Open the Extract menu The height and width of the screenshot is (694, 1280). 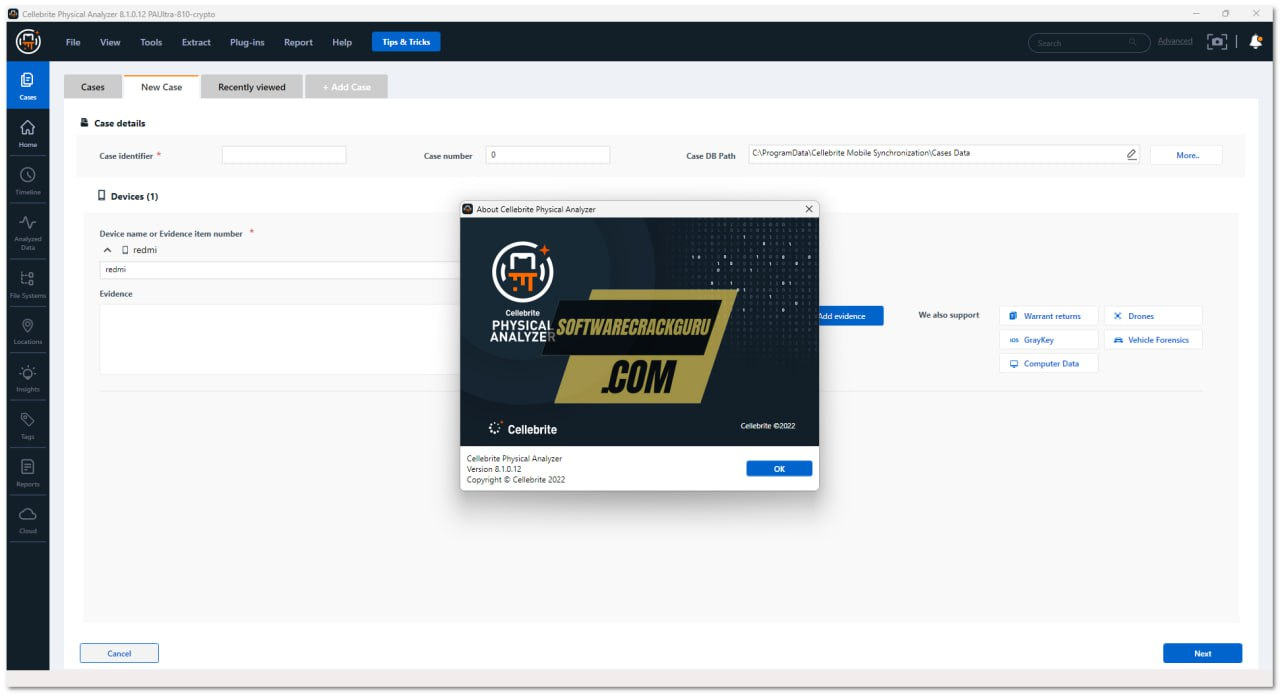[x=196, y=42]
